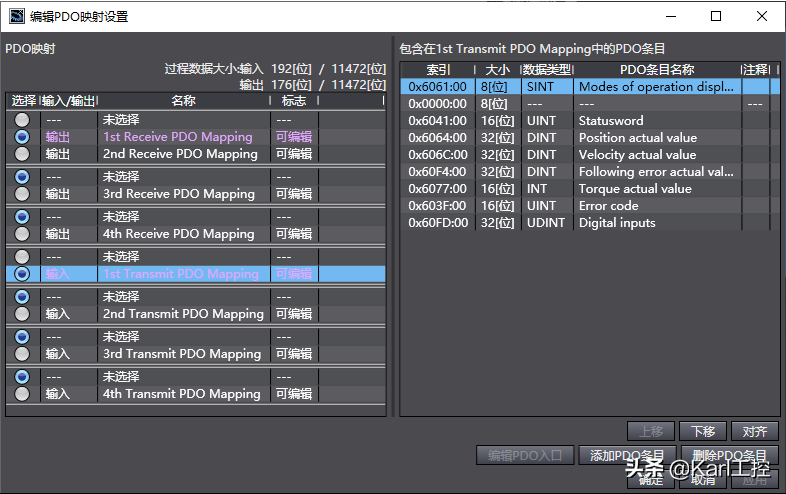Screen dimensions: 786x494
Task: Click the 索引 column header
Action: point(438,70)
